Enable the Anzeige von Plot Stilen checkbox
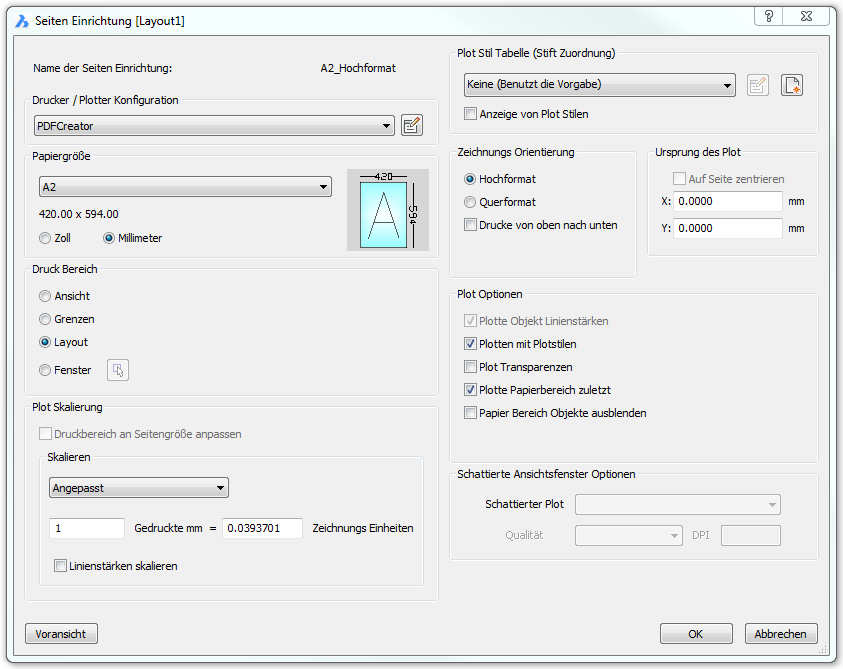Screen dimensions: 843x669 471,114
